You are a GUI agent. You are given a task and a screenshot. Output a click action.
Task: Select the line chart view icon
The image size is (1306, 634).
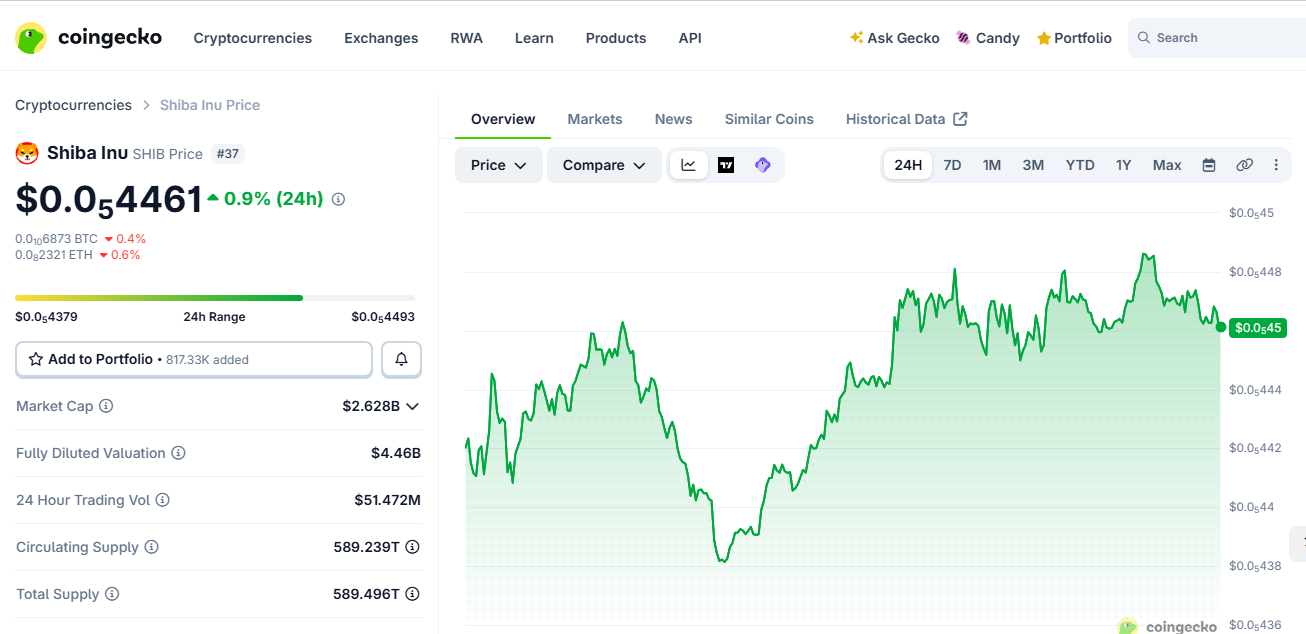[x=689, y=165]
